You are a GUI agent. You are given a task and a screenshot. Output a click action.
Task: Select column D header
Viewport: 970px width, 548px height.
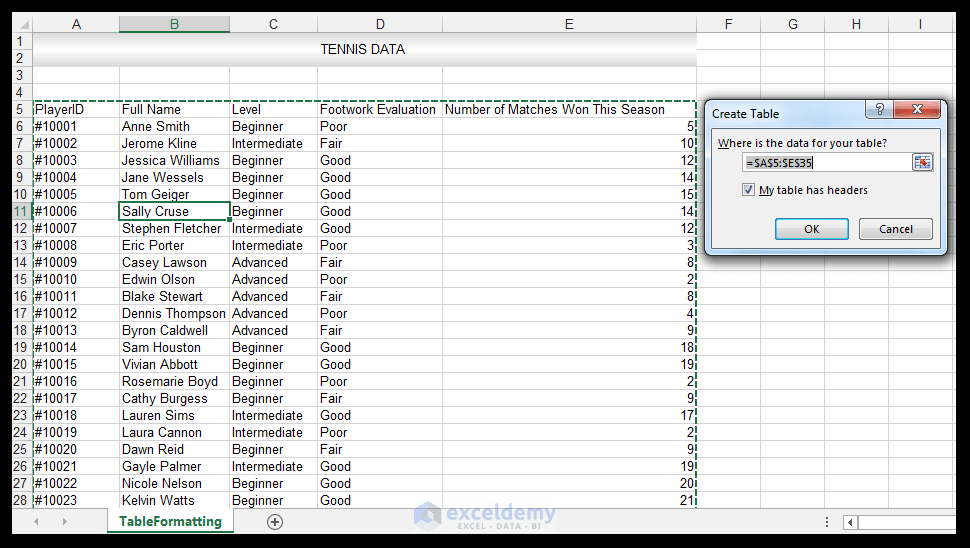click(x=380, y=24)
